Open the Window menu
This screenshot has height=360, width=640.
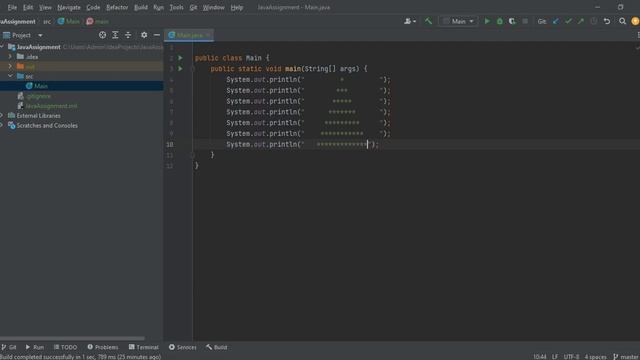click(213, 7)
